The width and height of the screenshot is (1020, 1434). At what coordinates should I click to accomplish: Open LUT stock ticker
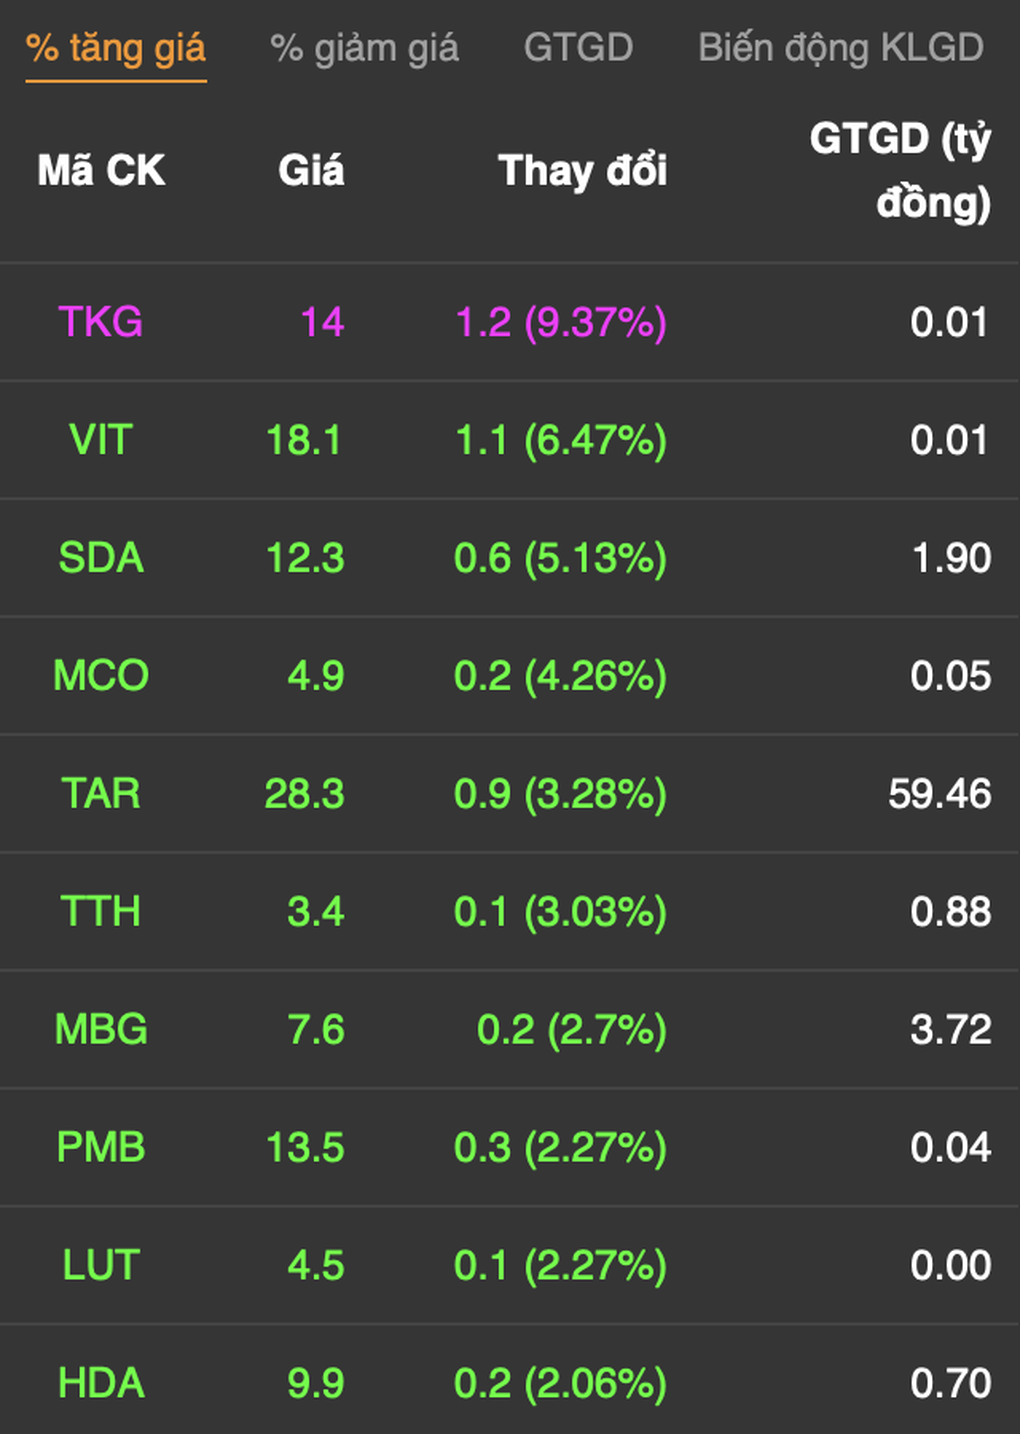101,1266
